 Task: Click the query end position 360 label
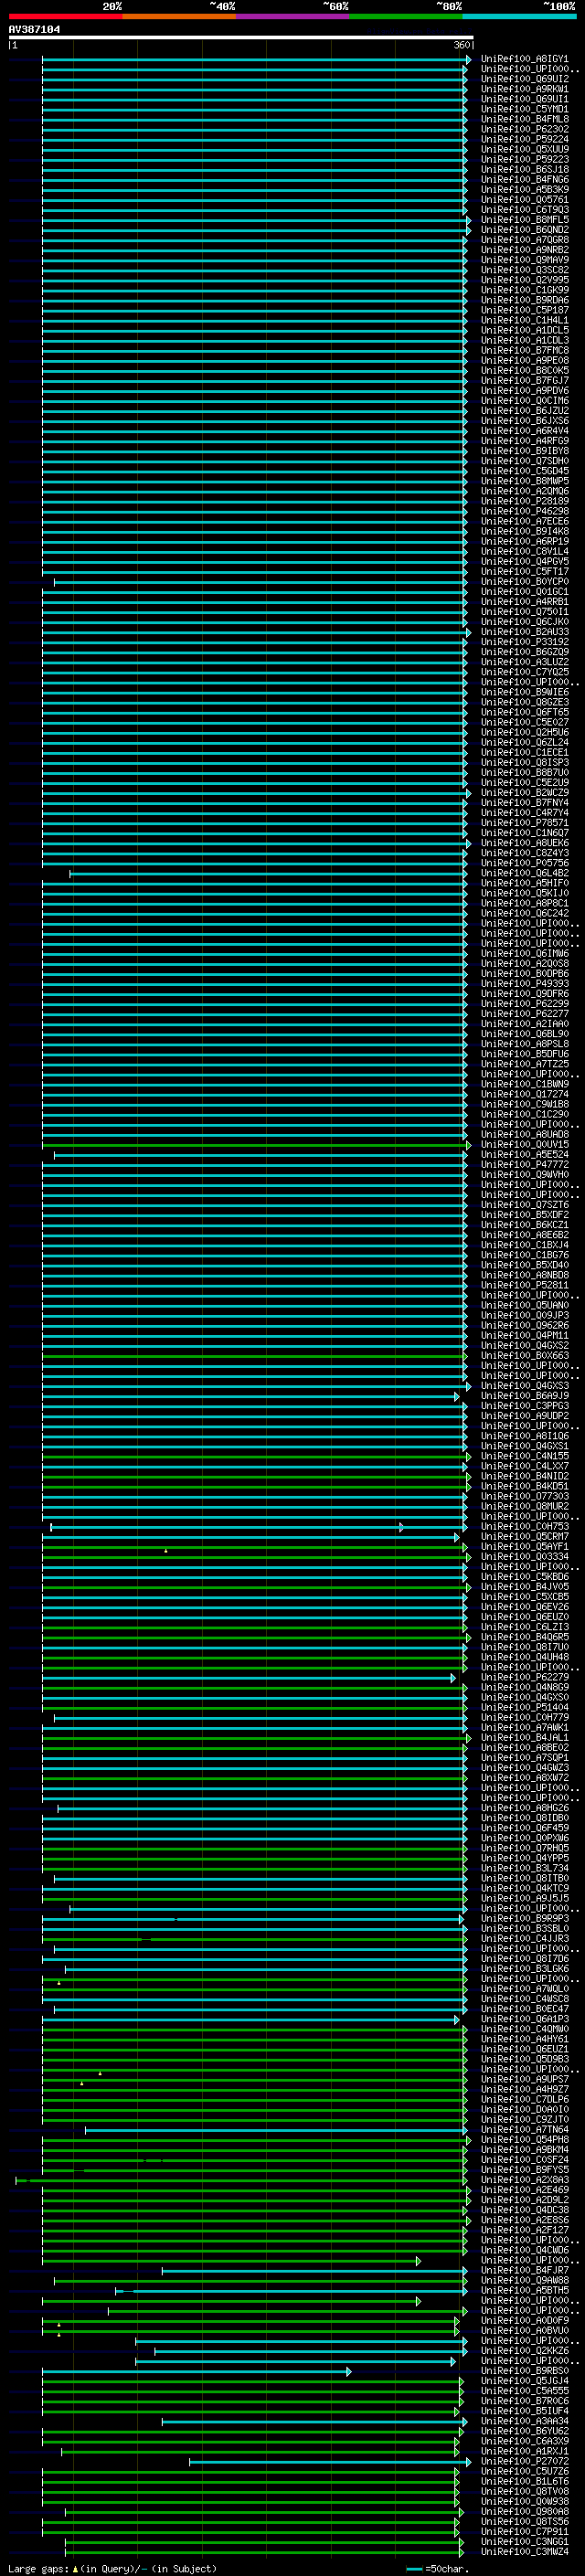[462, 45]
